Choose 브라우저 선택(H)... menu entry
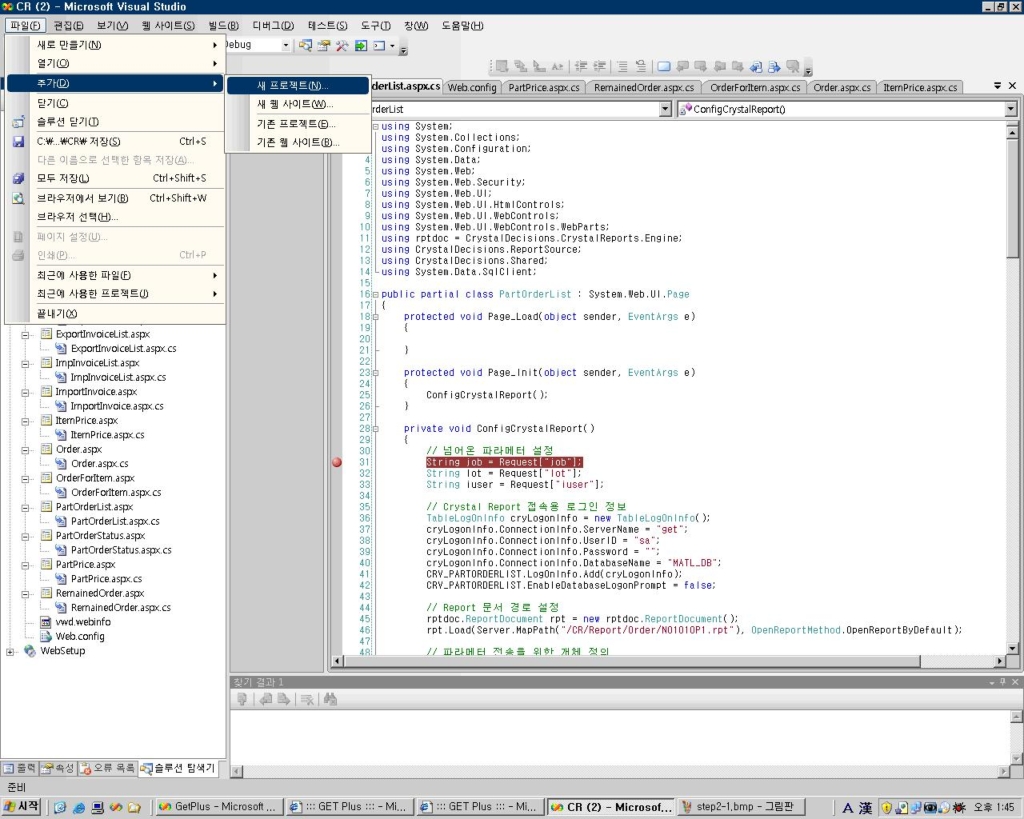 (115, 217)
